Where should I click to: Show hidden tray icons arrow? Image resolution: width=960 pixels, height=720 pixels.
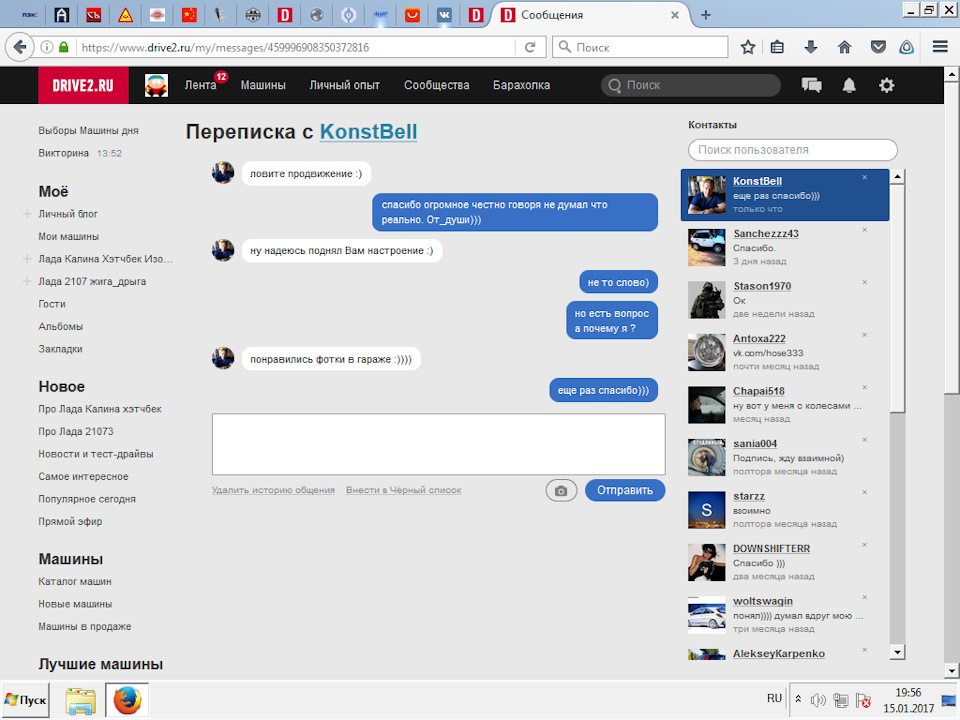pos(798,699)
